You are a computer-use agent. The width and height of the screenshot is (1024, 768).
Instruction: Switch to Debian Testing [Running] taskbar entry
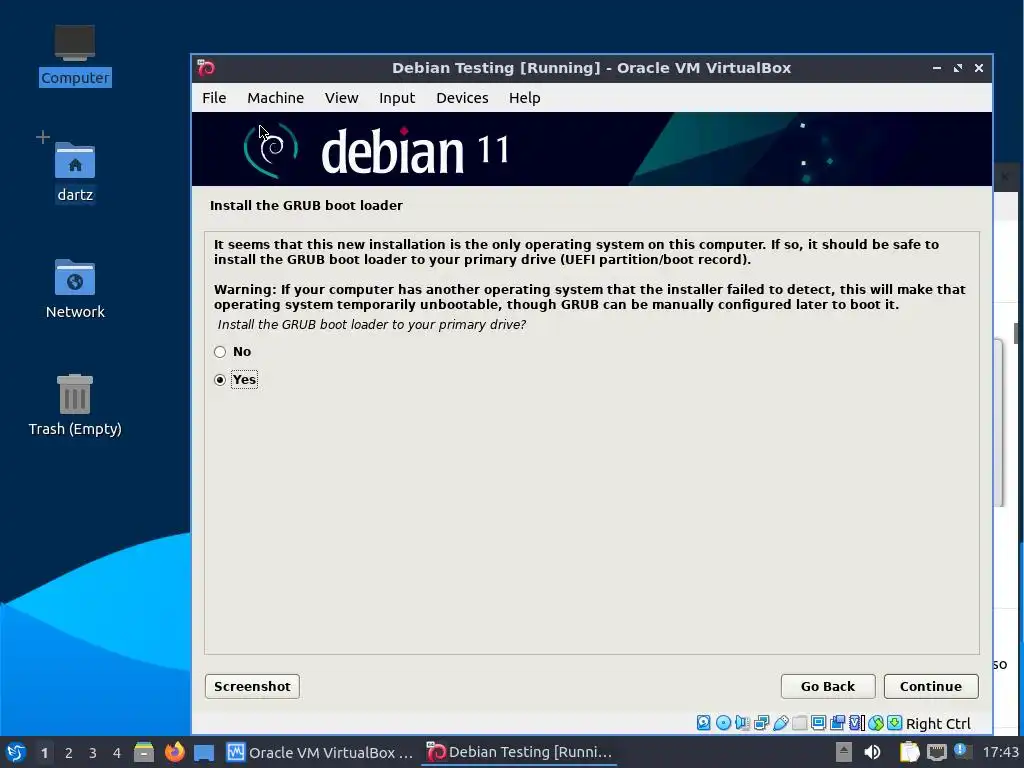[x=519, y=752]
